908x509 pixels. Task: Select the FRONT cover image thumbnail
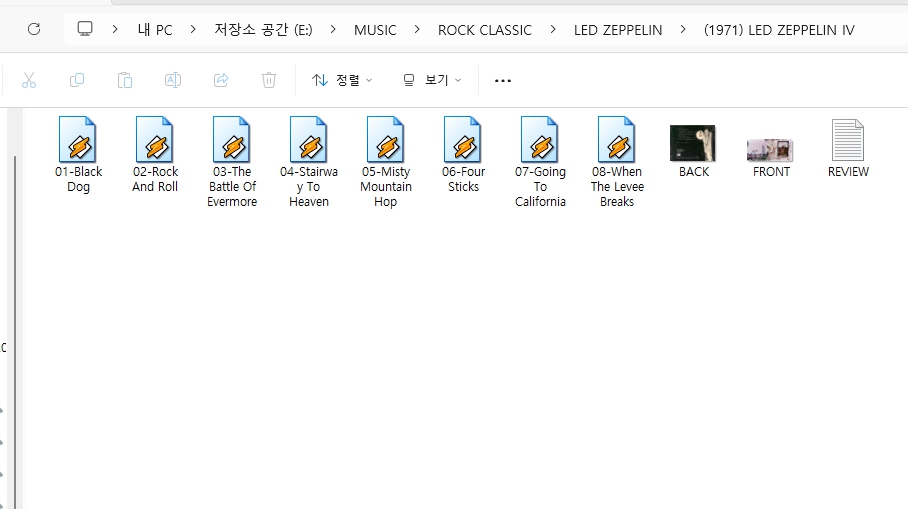pyautogui.click(x=771, y=150)
